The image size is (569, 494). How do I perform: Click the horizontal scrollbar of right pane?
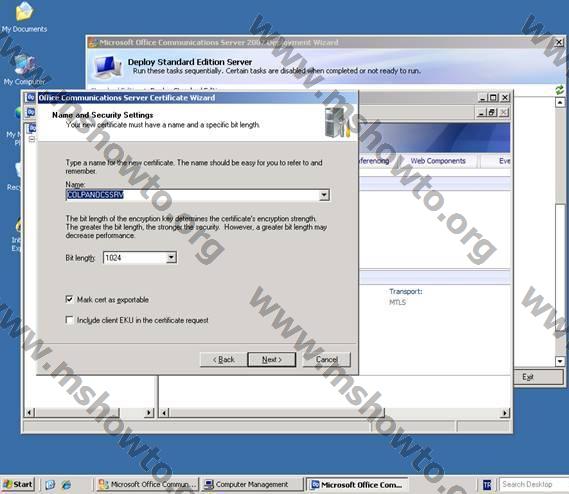click(335, 413)
